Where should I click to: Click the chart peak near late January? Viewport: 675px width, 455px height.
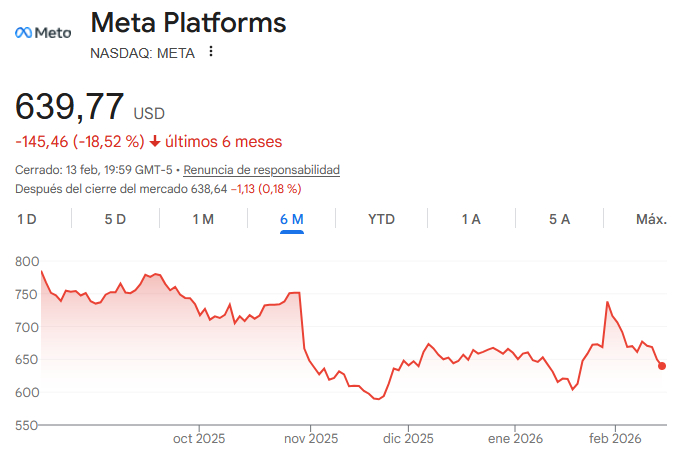pyautogui.click(x=607, y=302)
